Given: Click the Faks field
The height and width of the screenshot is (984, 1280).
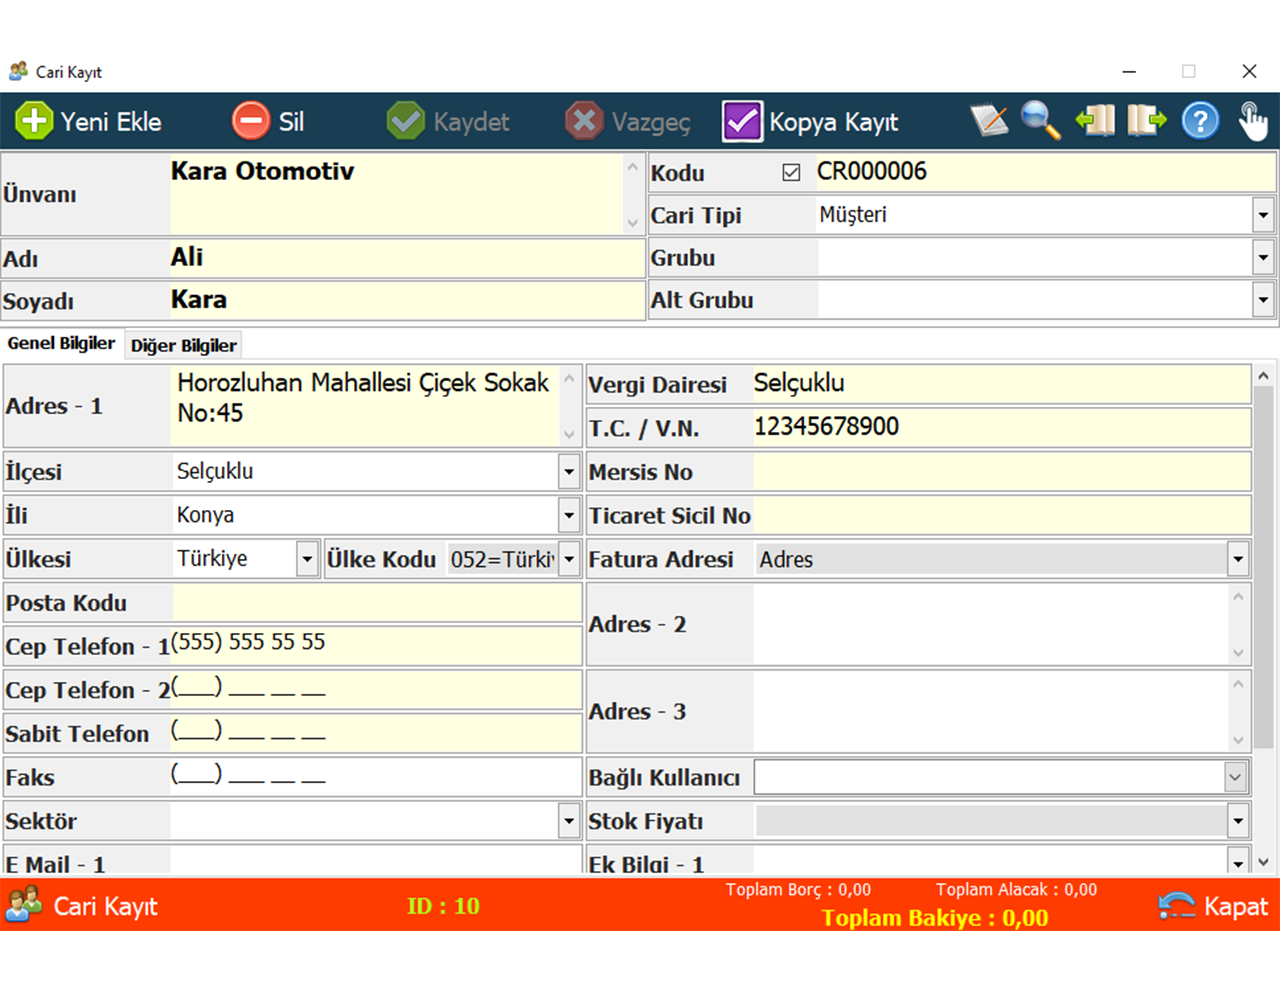Looking at the screenshot, I should (x=376, y=777).
